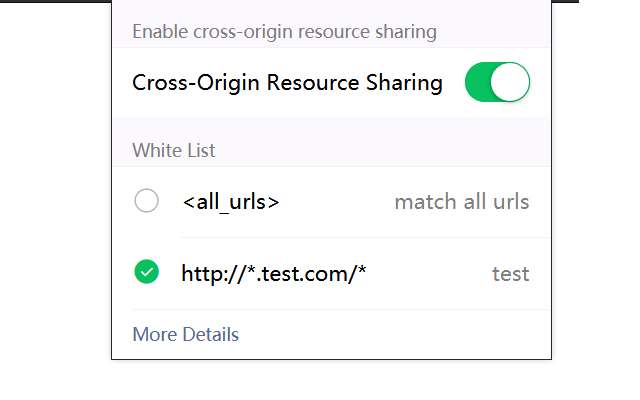Click the green track of the CORS switch
This screenshot has height=400, width=640.
point(478,82)
